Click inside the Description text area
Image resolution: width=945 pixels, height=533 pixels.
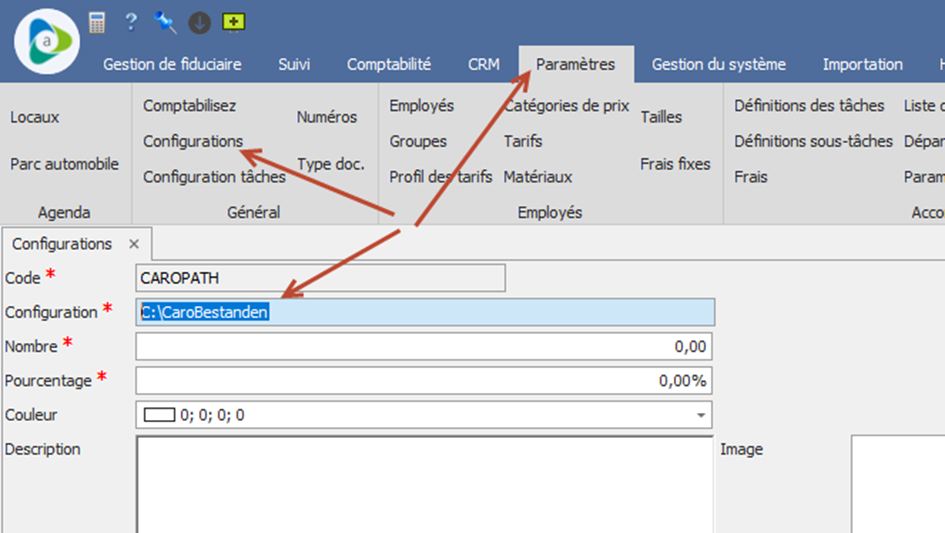point(424,484)
